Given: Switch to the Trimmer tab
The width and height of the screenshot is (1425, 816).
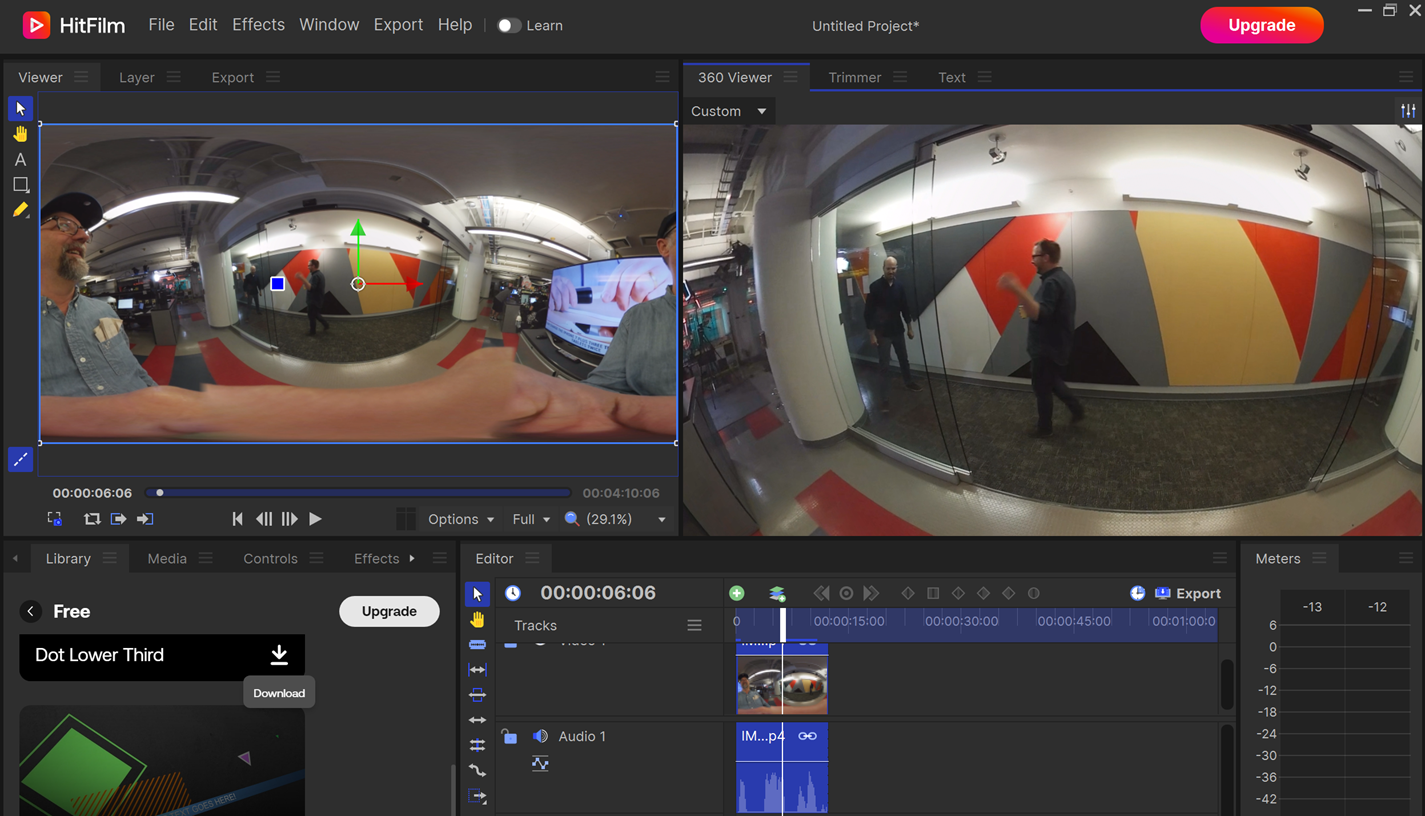Looking at the screenshot, I should pos(854,77).
